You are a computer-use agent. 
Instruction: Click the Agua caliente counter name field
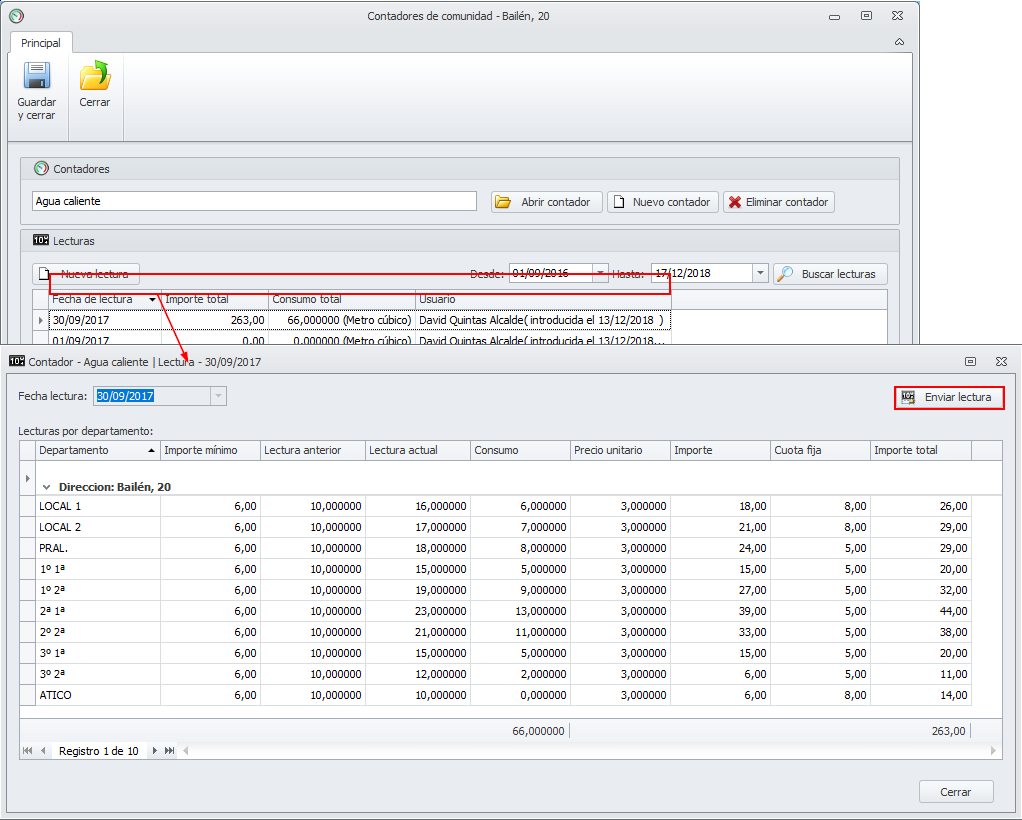254,201
